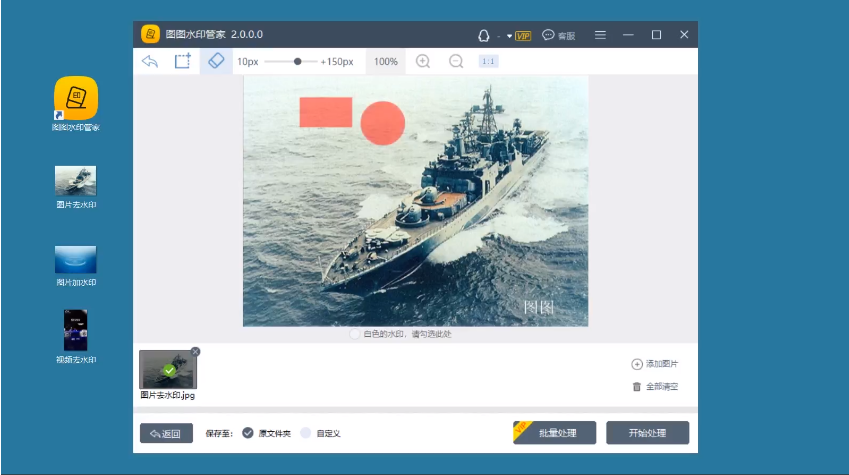Enable the white watermark checkbox below the image

click(355, 334)
